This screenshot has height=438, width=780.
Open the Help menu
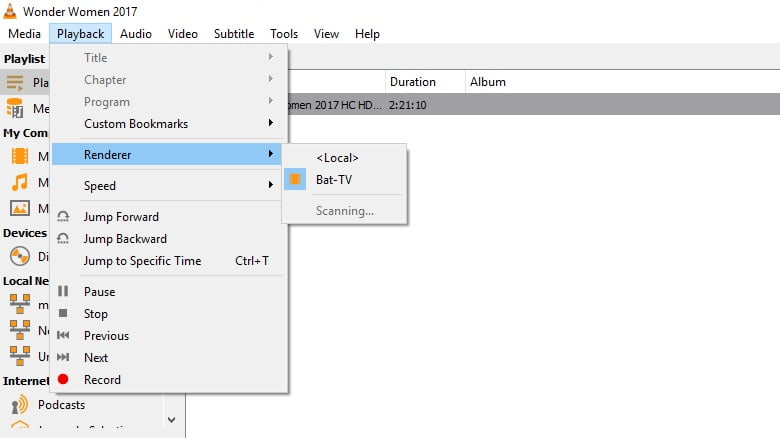(x=367, y=34)
